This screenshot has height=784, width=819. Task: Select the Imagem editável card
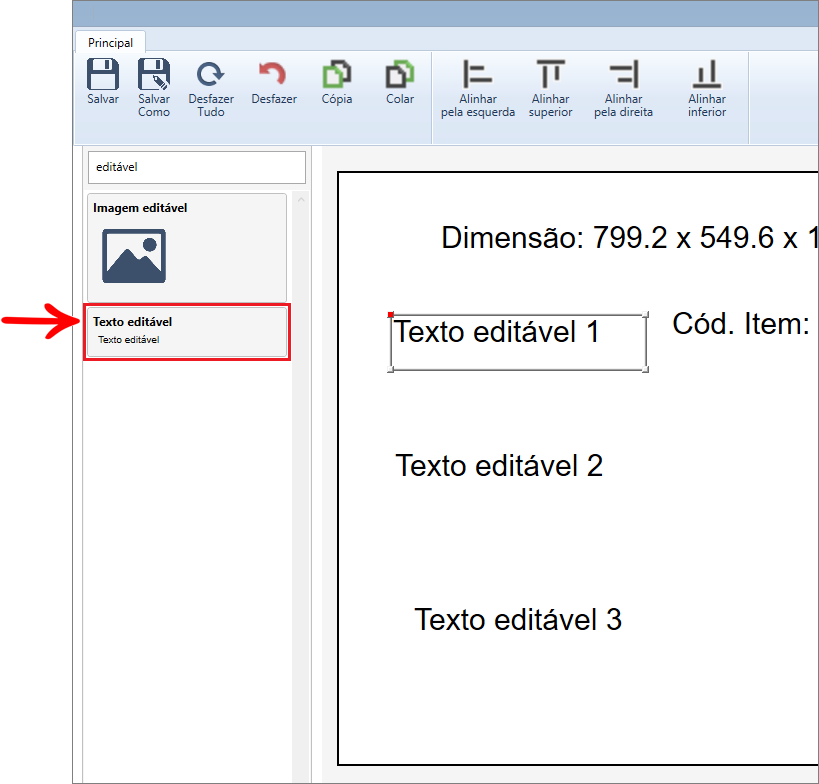pyautogui.click(x=187, y=247)
